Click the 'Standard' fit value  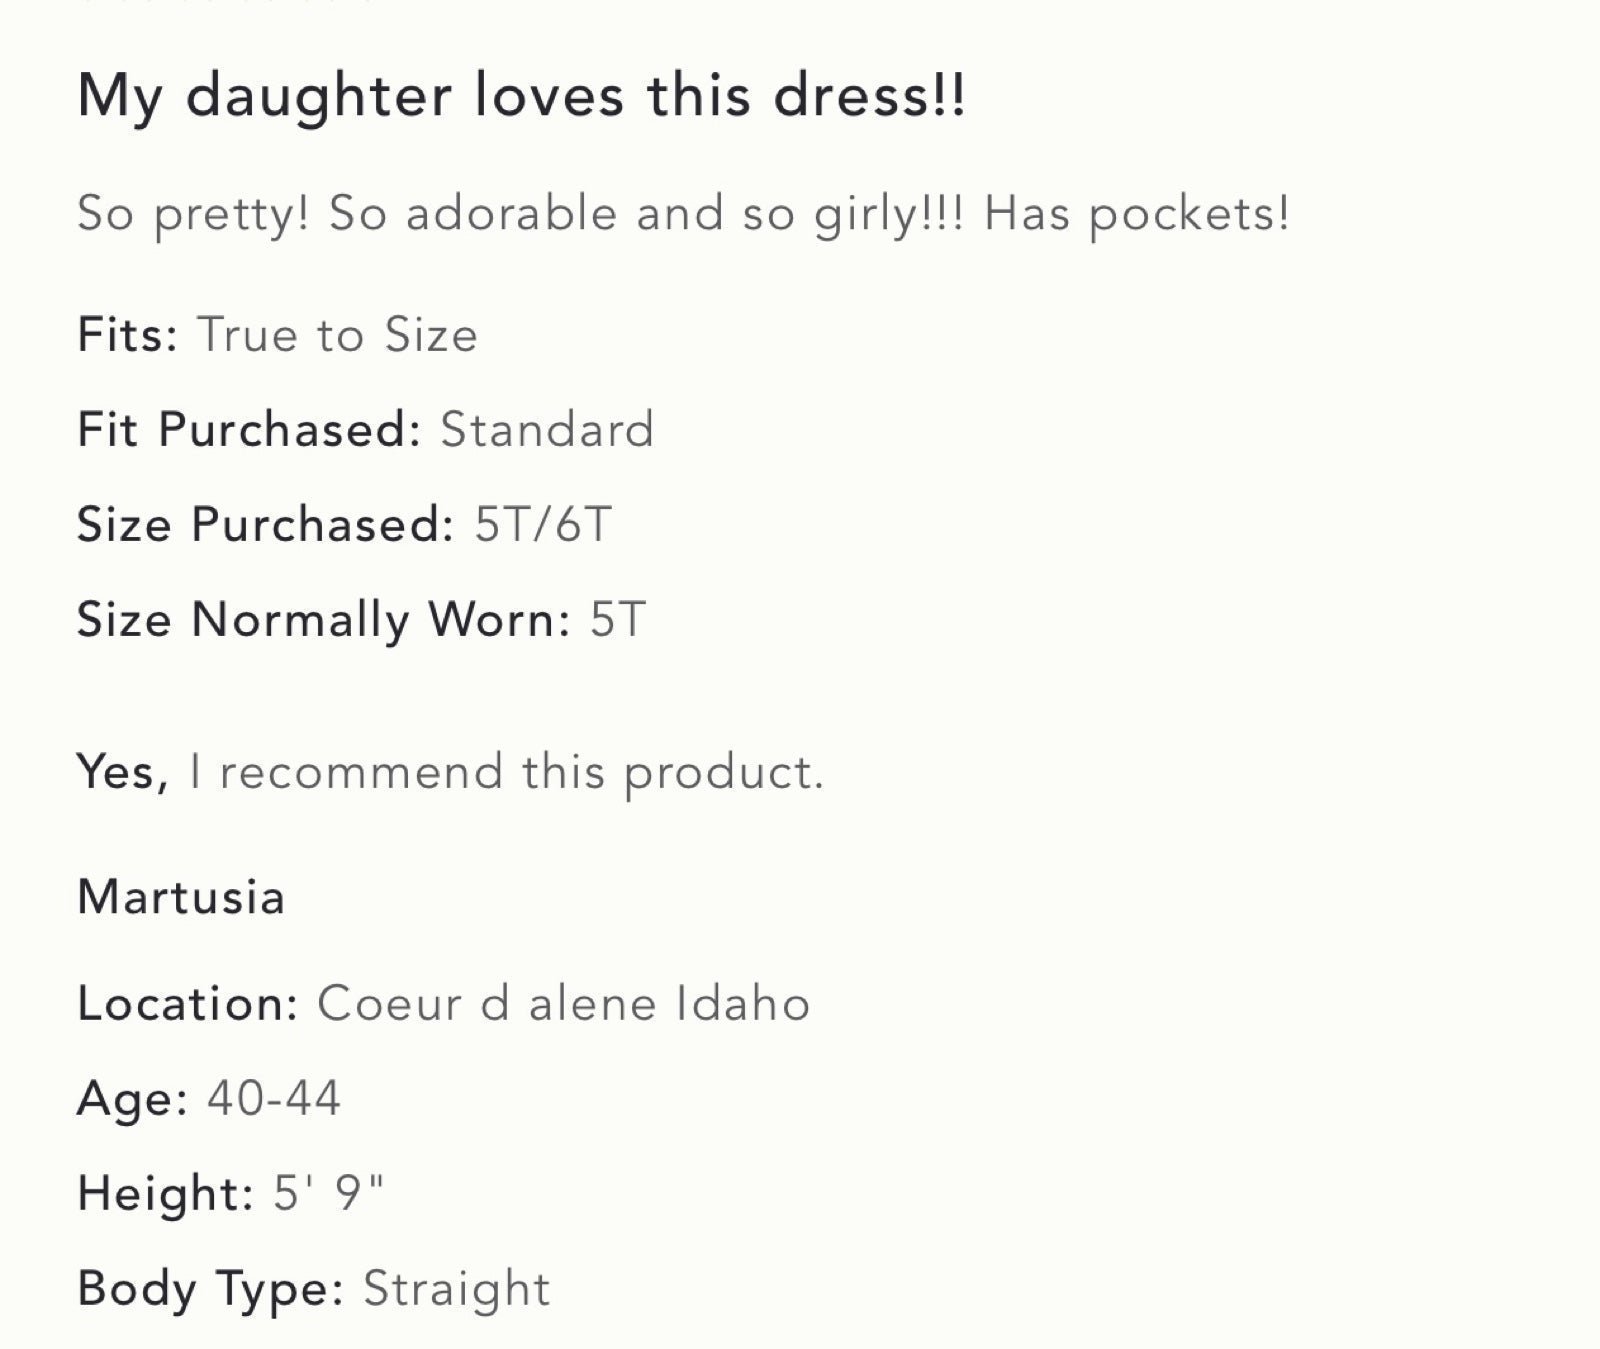pyautogui.click(x=547, y=429)
